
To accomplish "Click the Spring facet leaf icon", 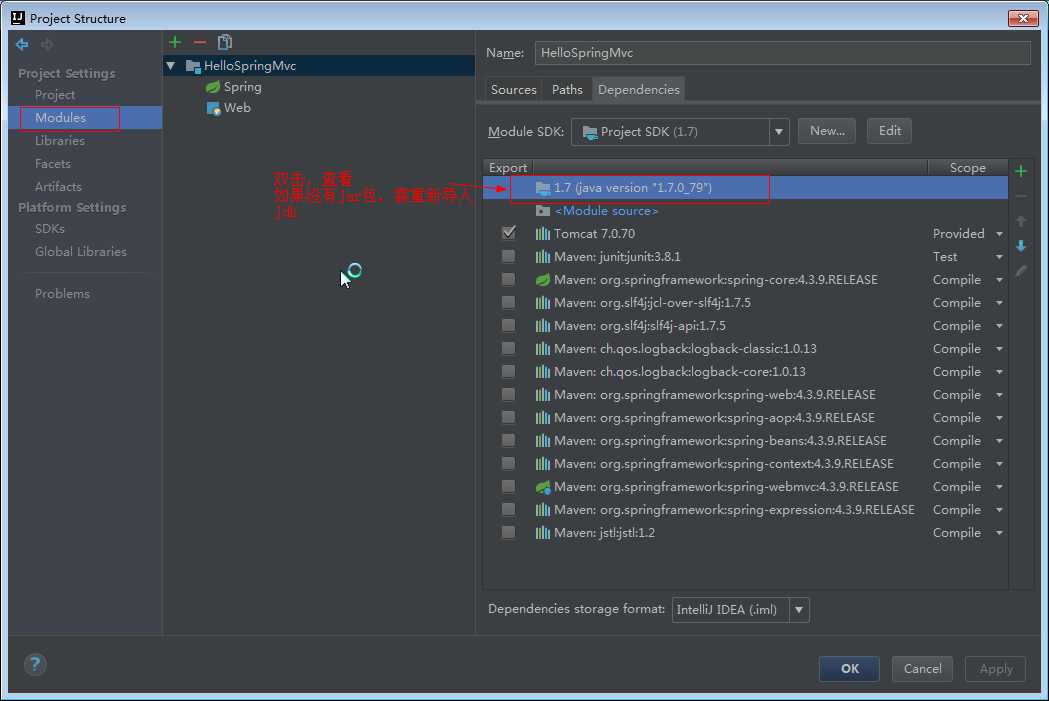I will pos(213,87).
